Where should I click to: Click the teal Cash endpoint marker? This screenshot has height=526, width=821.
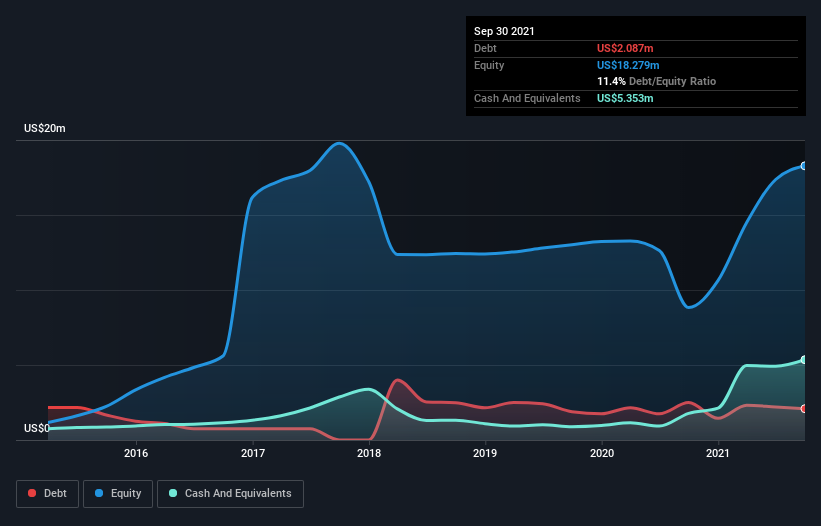804,360
